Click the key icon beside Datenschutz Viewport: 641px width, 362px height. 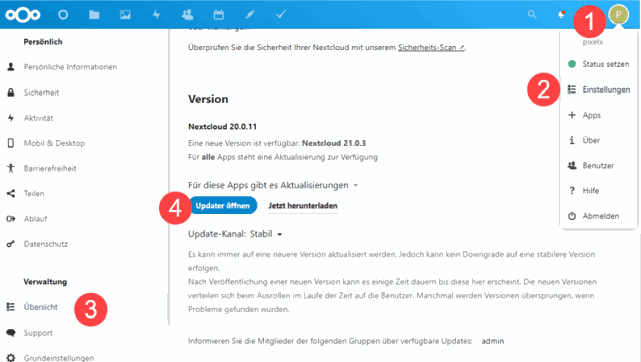(x=11, y=244)
